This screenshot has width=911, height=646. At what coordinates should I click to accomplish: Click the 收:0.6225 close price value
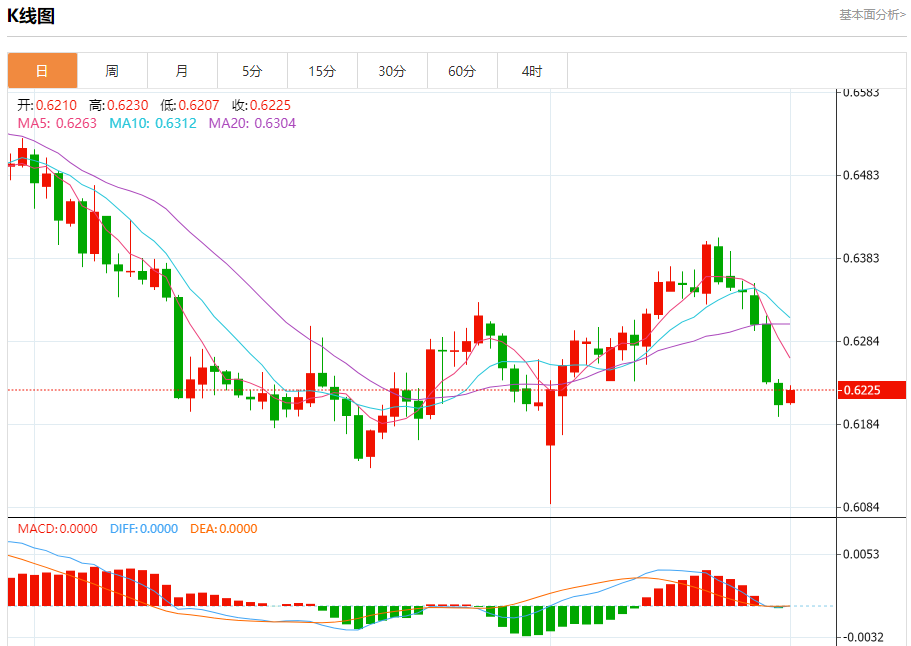point(261,105)
